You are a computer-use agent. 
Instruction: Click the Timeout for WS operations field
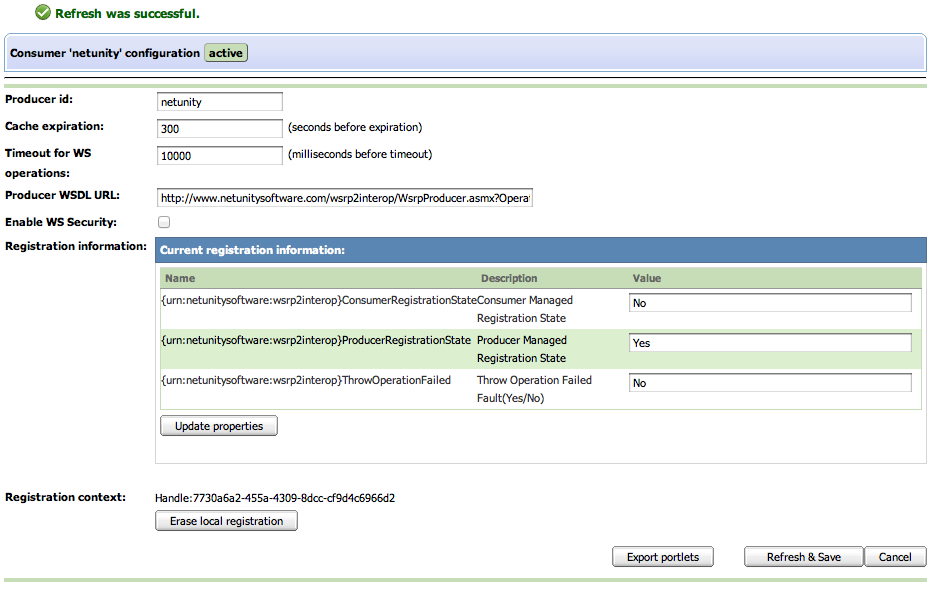[220, 156]
